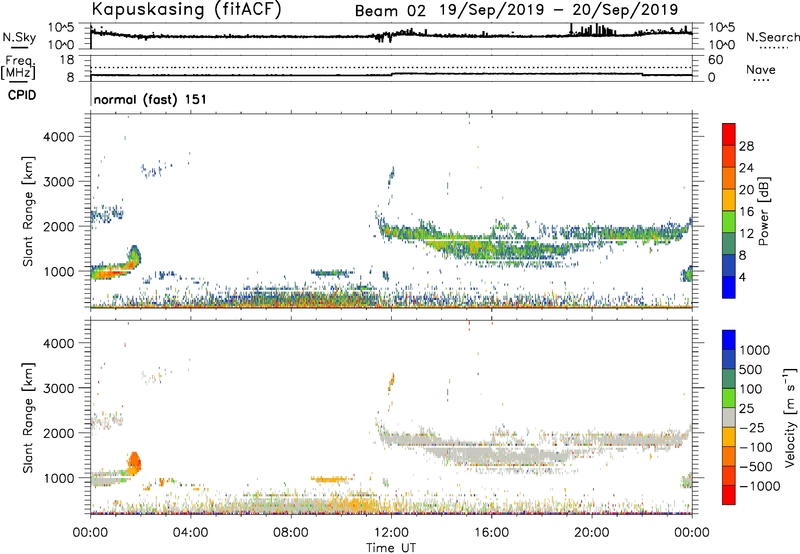Click the 'normal (fast) 151' text
This screenshot has height=554, width=800.
151,99
